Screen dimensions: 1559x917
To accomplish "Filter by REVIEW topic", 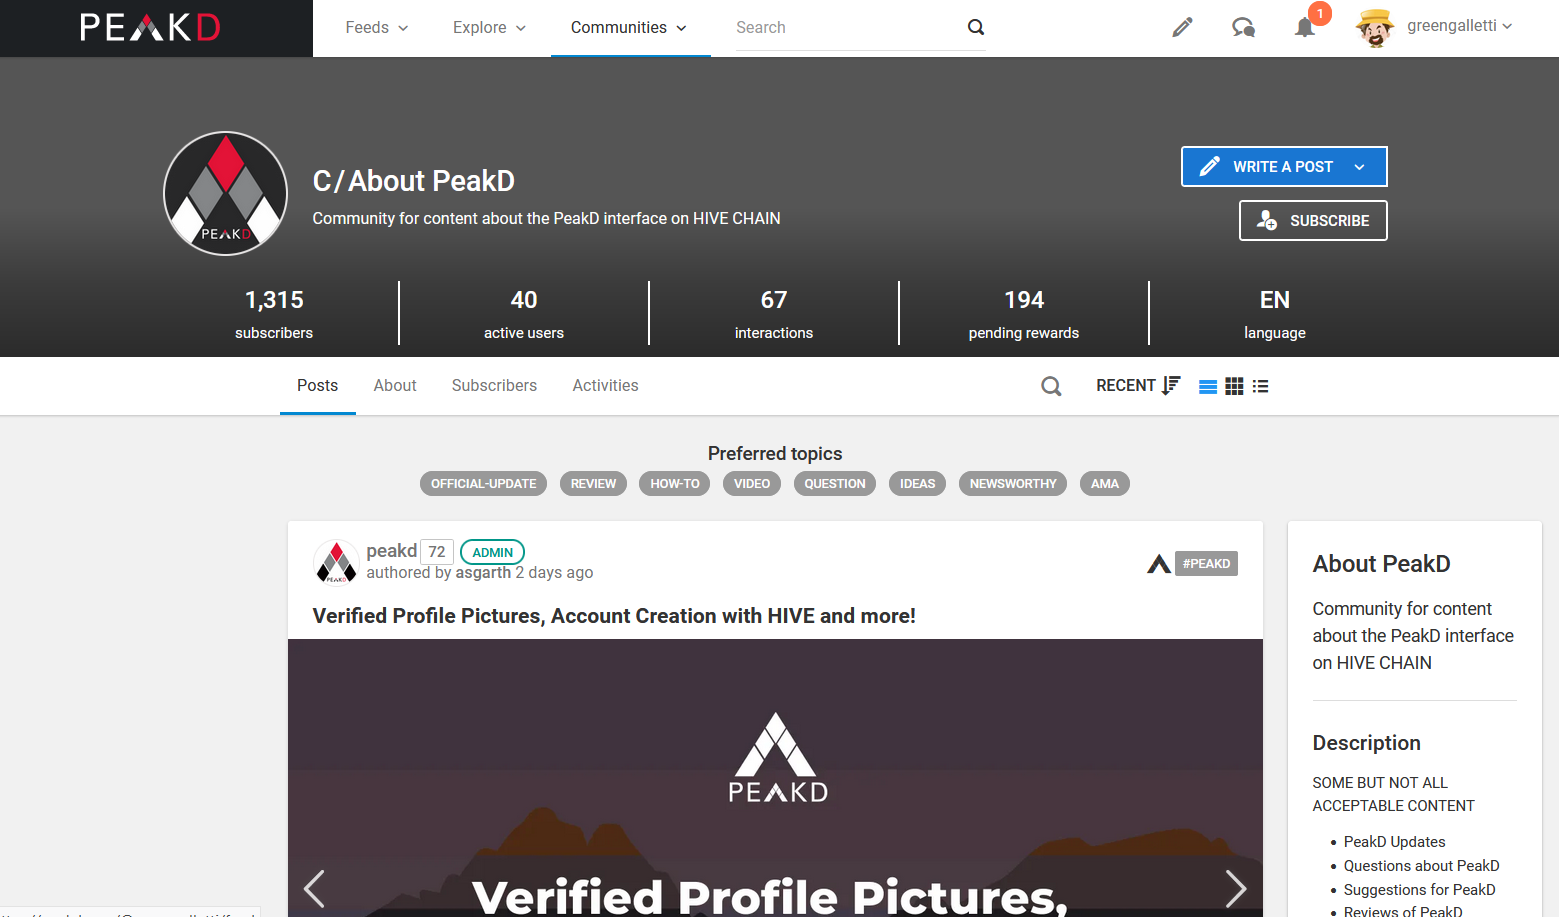I will coord(593,484).
